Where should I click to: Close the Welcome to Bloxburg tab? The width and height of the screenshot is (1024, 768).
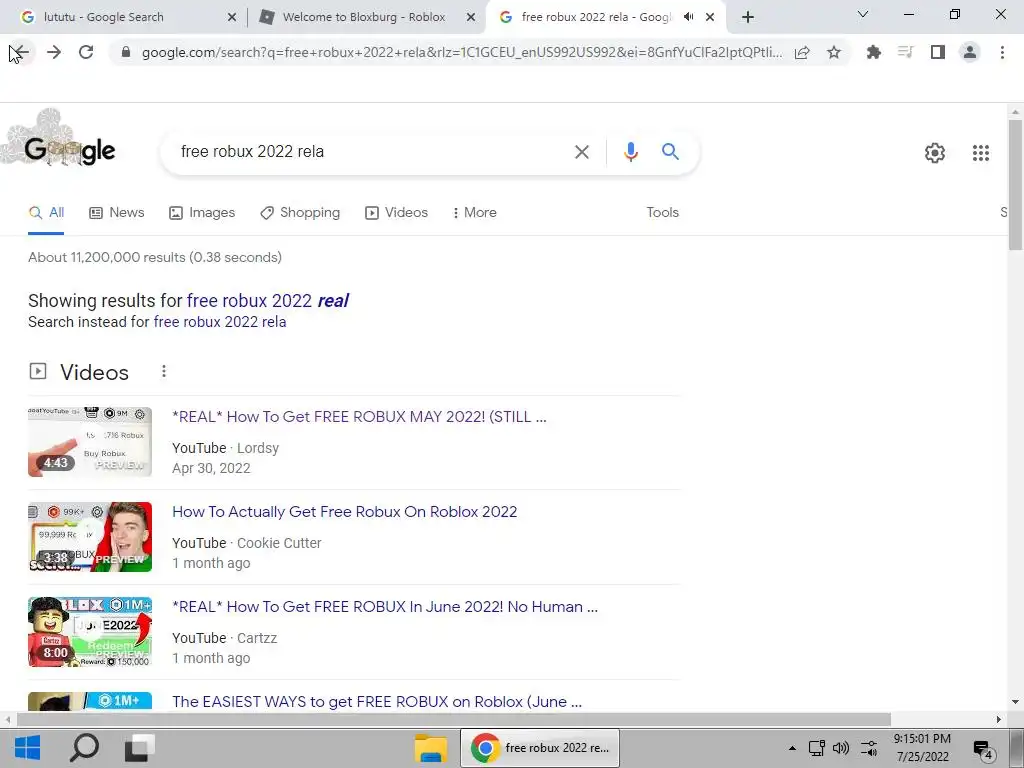point(471,18)
